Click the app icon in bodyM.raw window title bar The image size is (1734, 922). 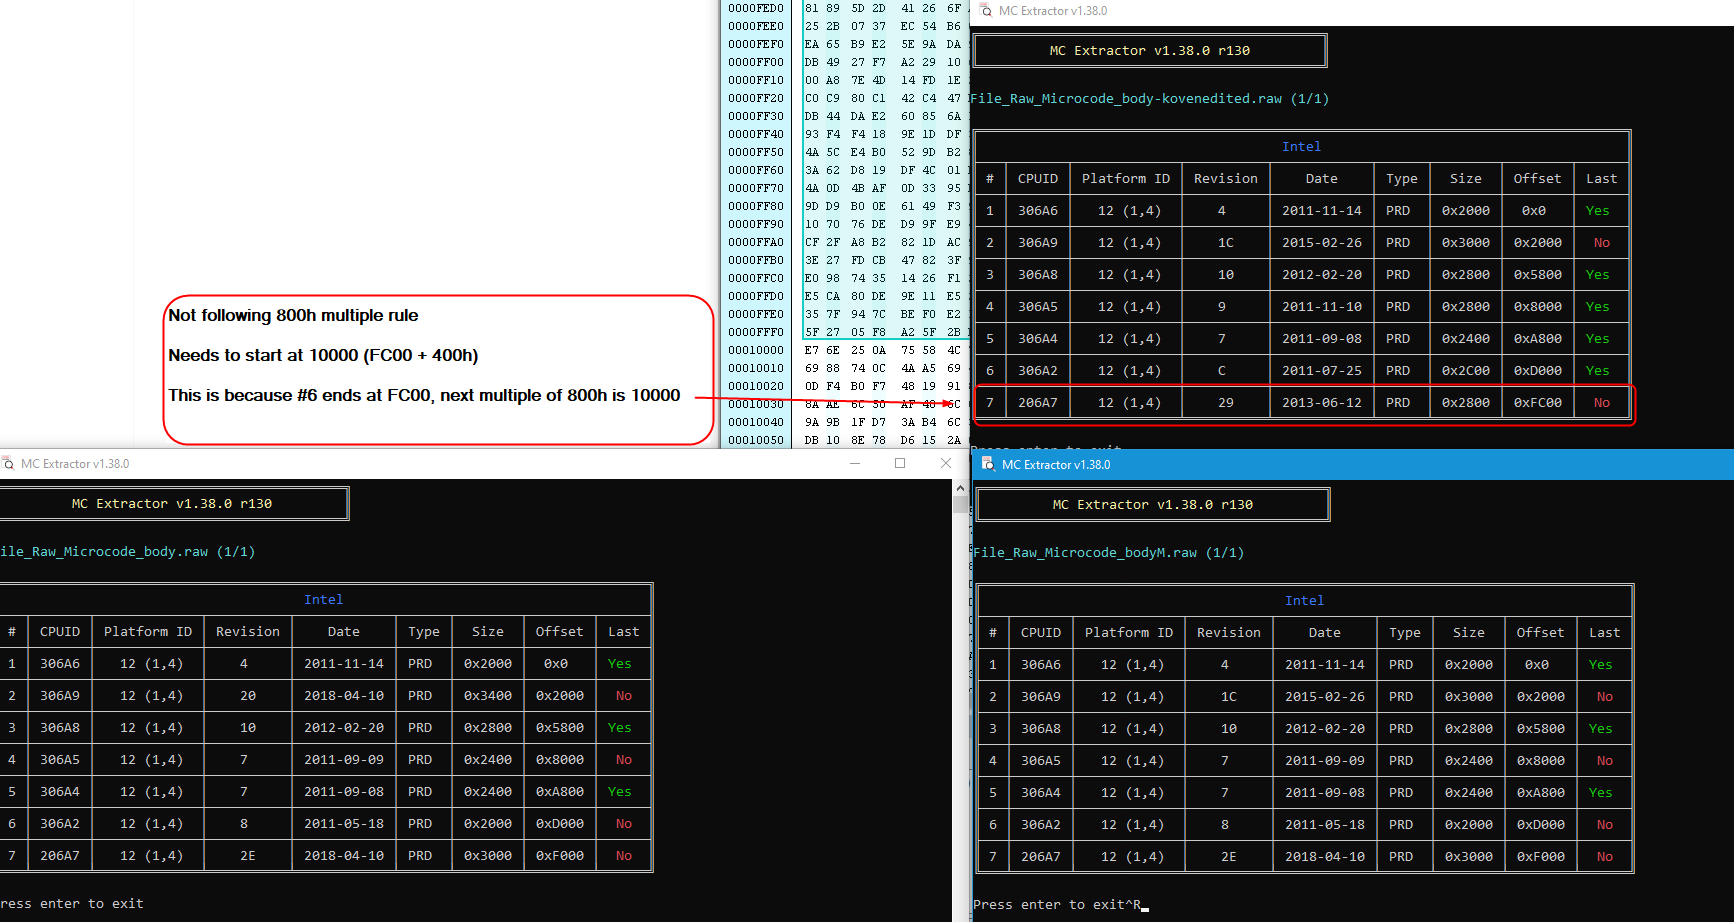[x=988, y=464]
